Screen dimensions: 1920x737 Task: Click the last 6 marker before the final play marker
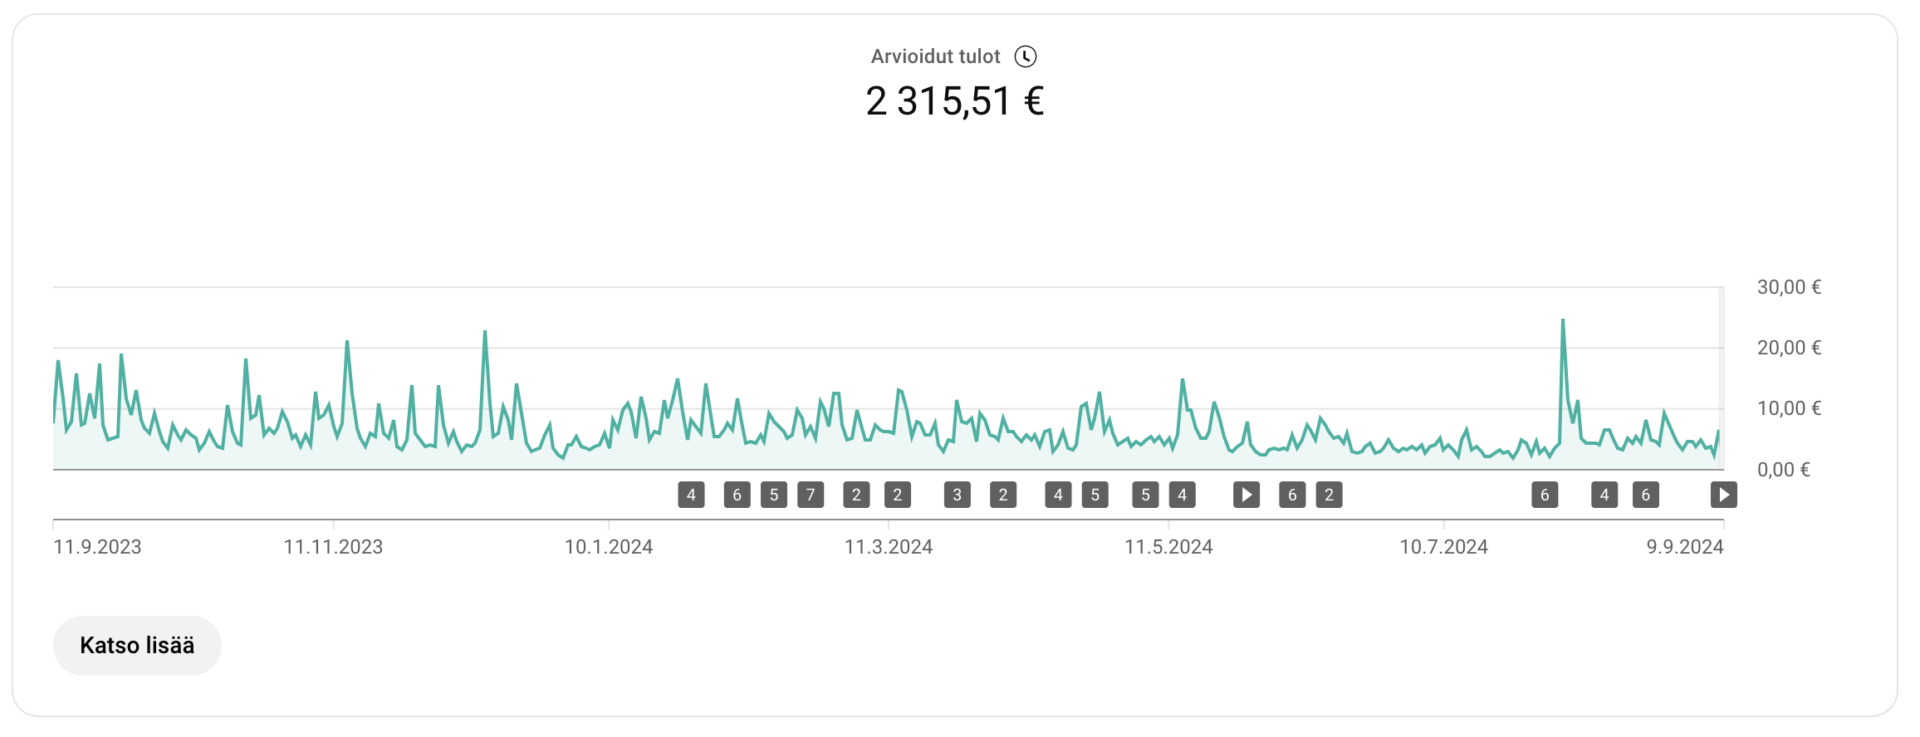click(x=1645, y=495)
